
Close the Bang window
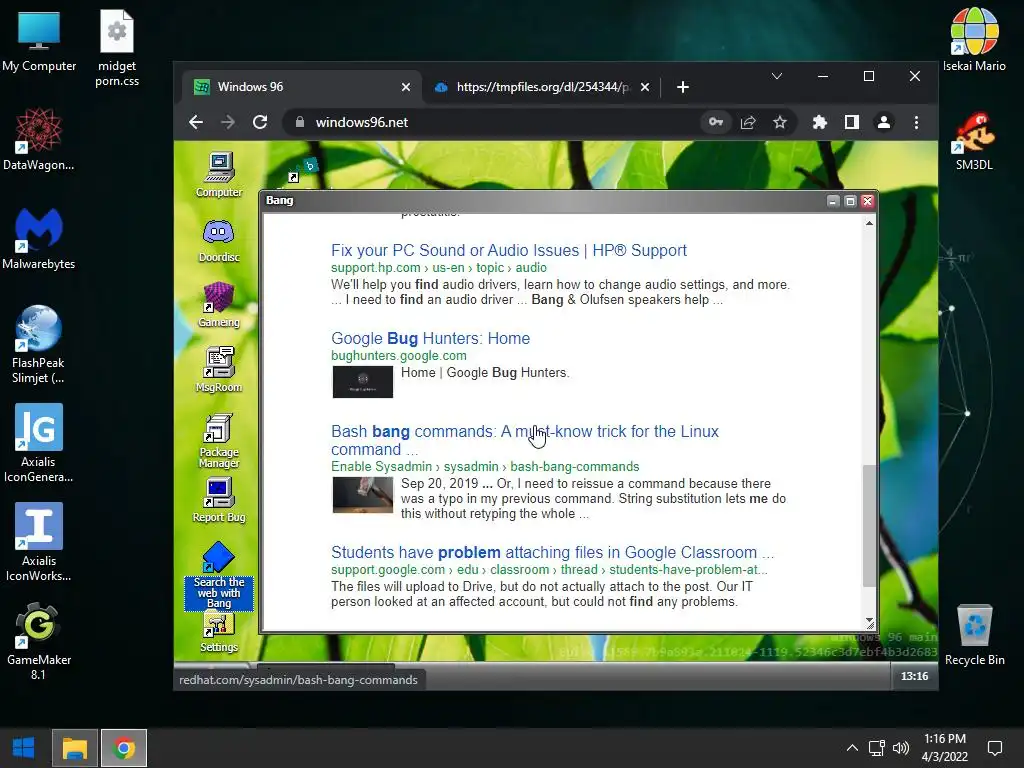coord(867,200)
